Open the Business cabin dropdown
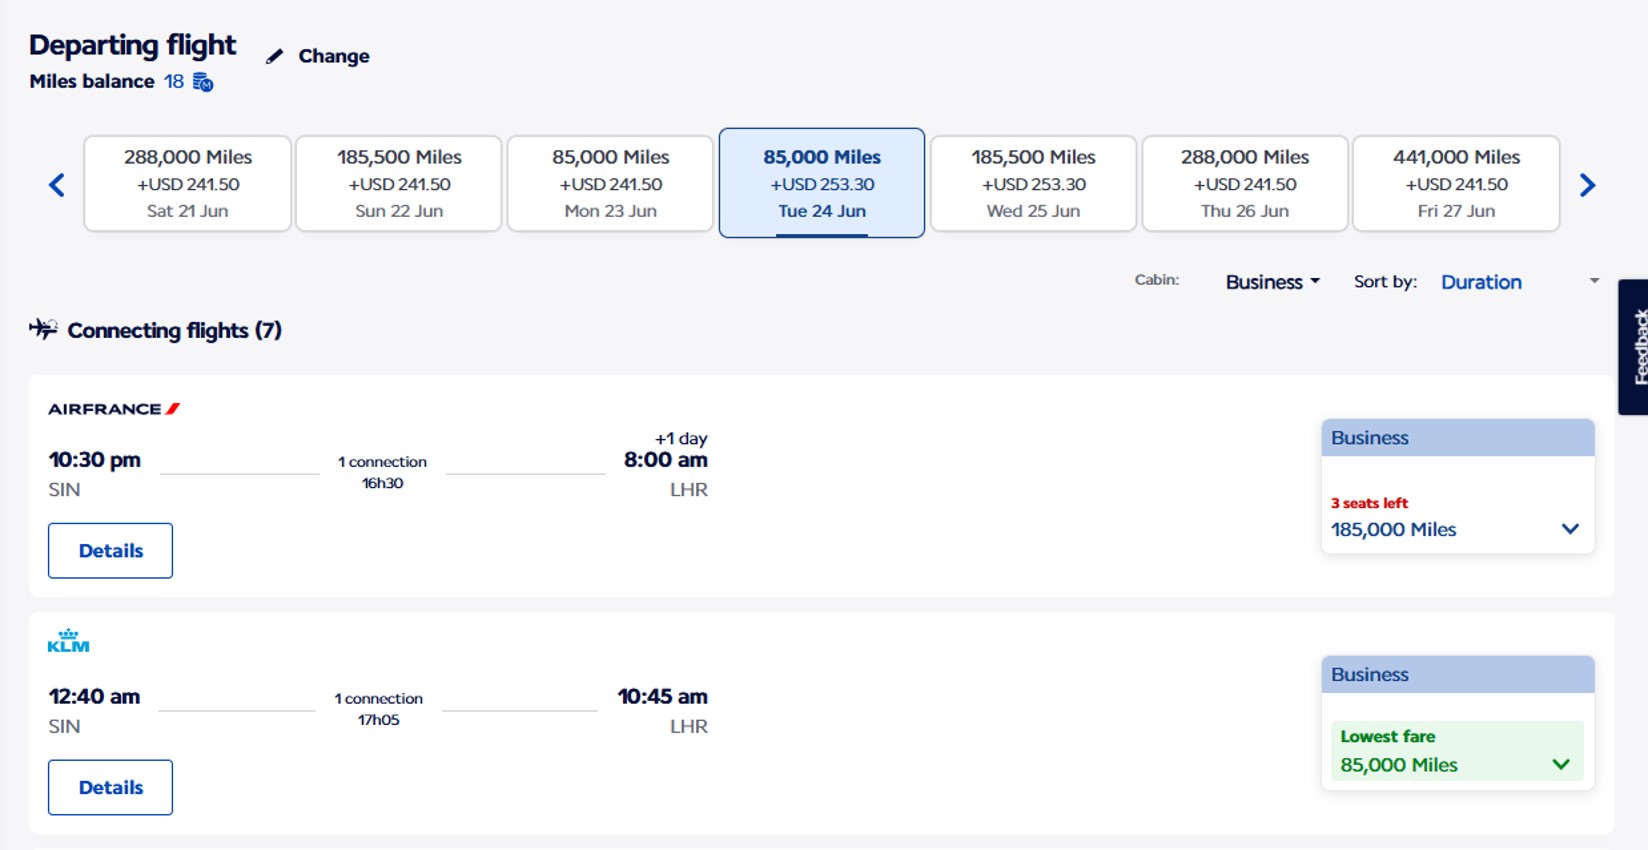This screenshot has width=1648, height=850. [1273, 282]
